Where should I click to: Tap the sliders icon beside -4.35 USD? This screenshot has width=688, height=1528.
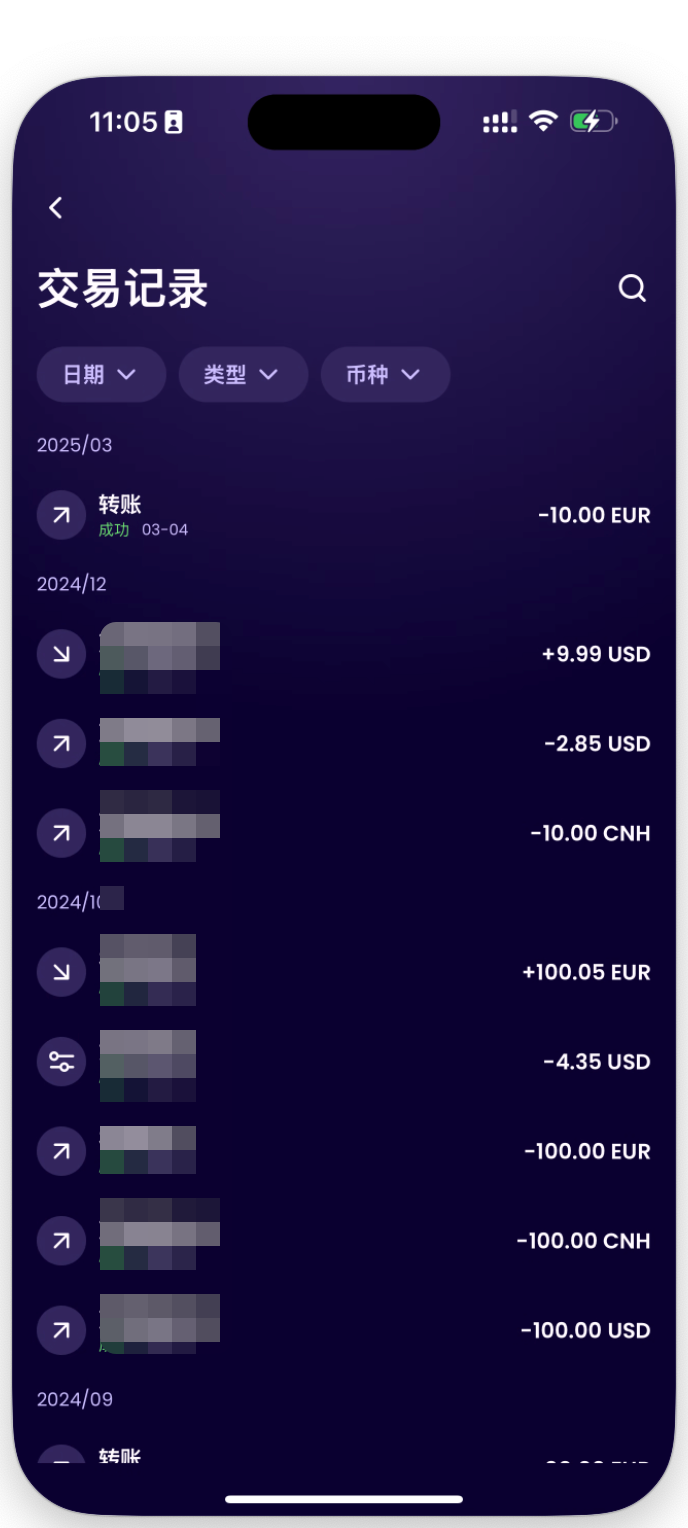pyautogui.click(x=61, y=1062)
